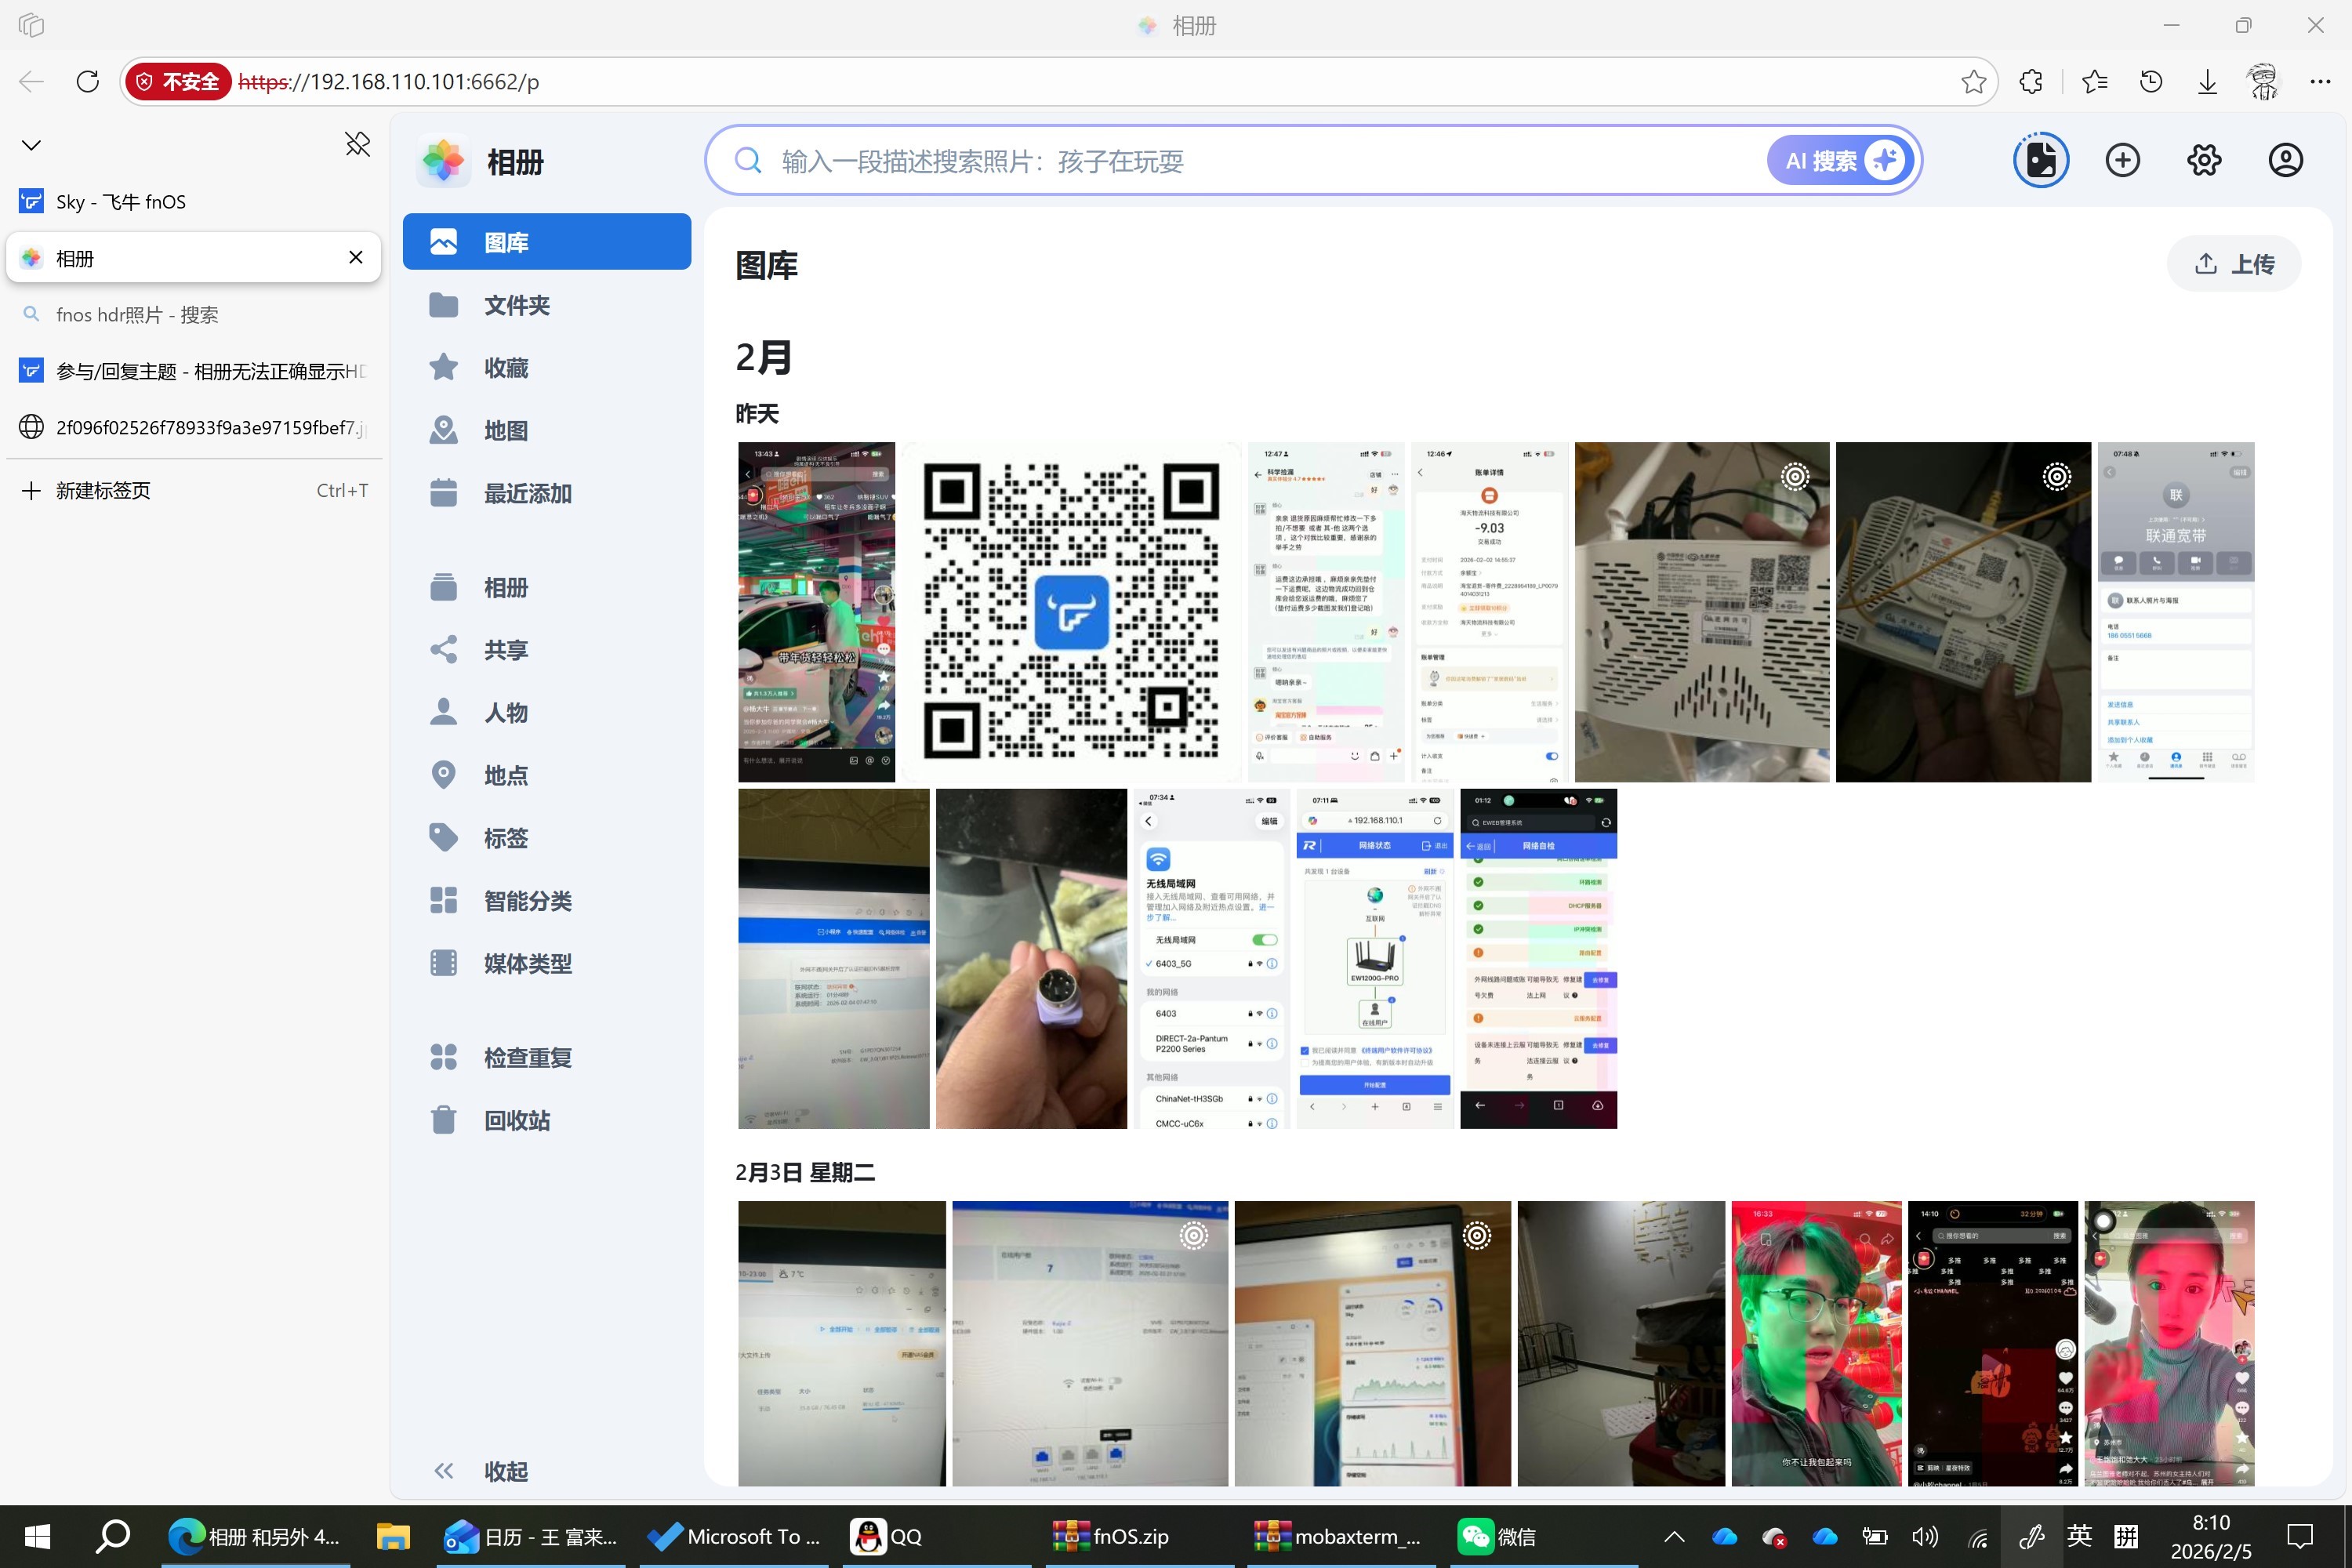Screen dimensions: 2352x1568
Task: Unpin the vertical tabs pane
Action: (357, 145)
